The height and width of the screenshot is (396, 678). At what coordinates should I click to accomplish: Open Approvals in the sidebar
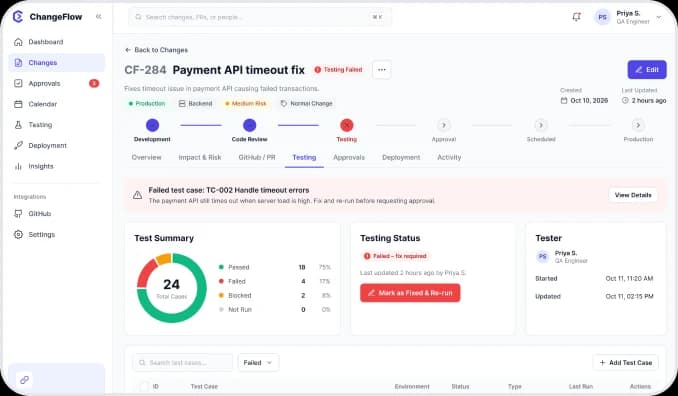pyautogui.click(x=56, y=83)
